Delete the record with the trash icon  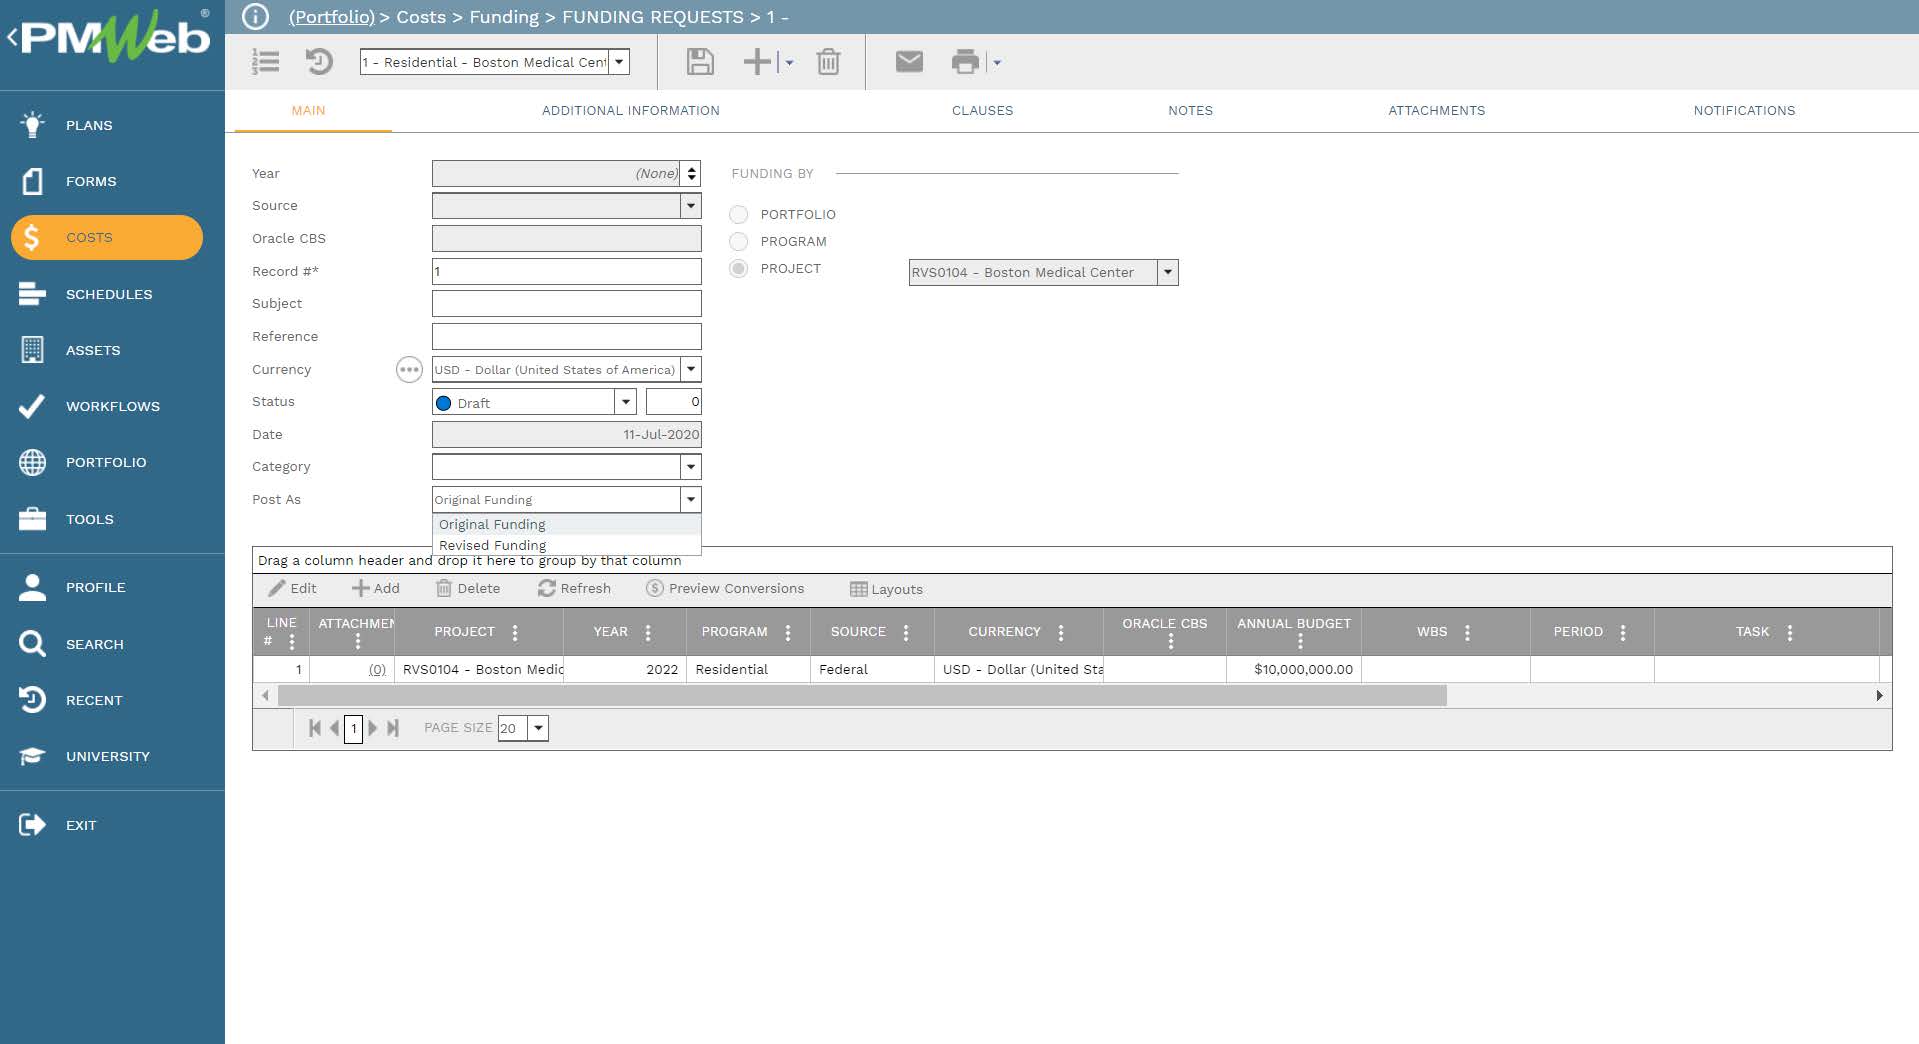click(x=828, y=62)
